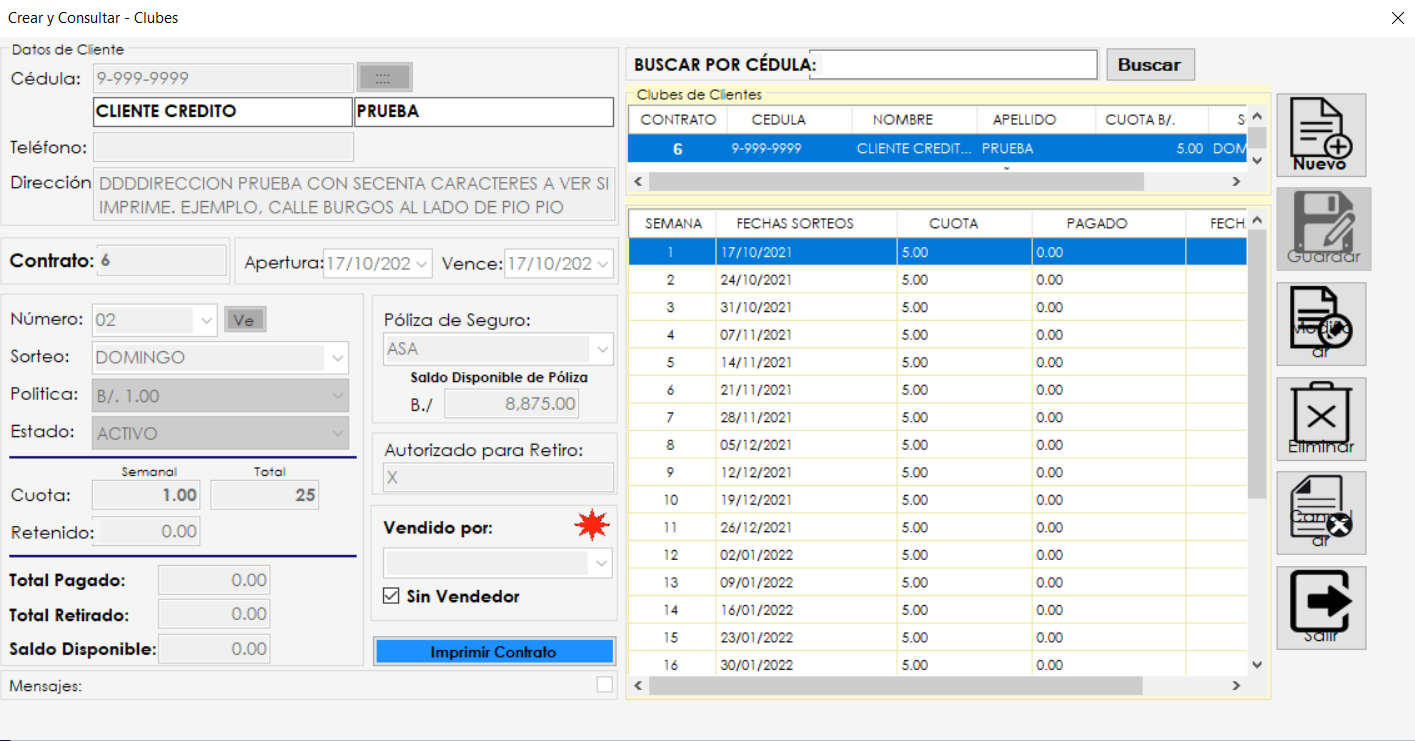Click the APELLIDO column header
Screen dimensions: 1415x741
click(x=1037, y=120)
